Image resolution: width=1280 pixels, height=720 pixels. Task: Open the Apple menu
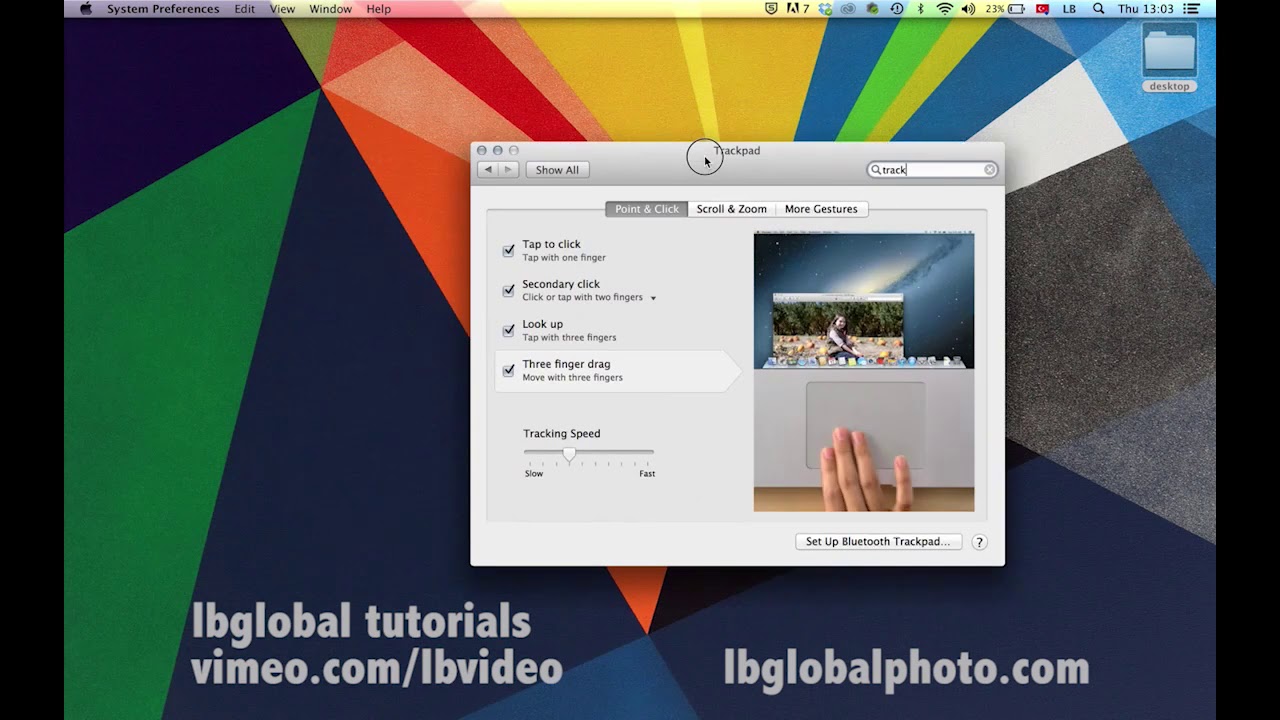coord(86,9)
